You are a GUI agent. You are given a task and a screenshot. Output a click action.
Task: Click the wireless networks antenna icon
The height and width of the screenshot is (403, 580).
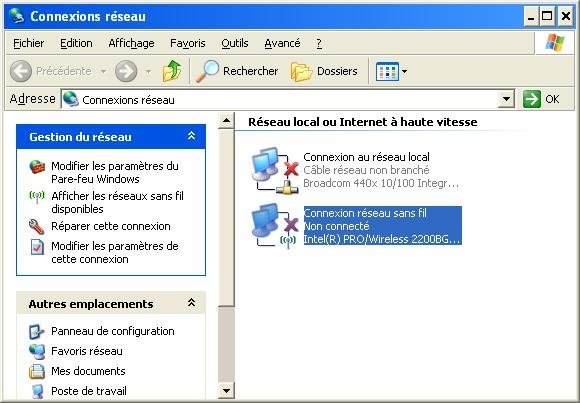[37, 197]
